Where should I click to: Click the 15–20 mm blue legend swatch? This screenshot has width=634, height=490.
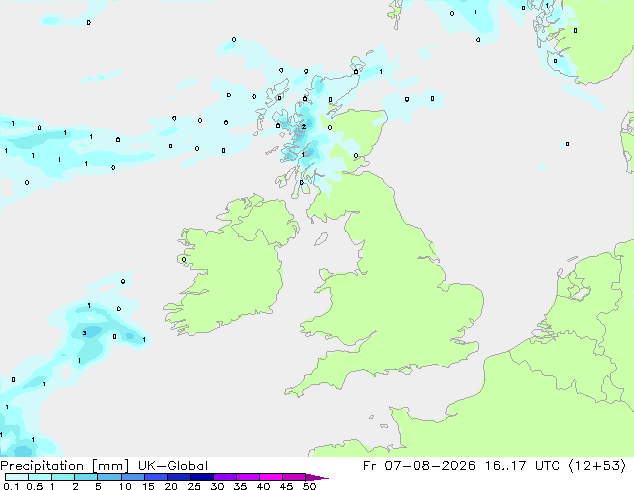pos(156,477)
